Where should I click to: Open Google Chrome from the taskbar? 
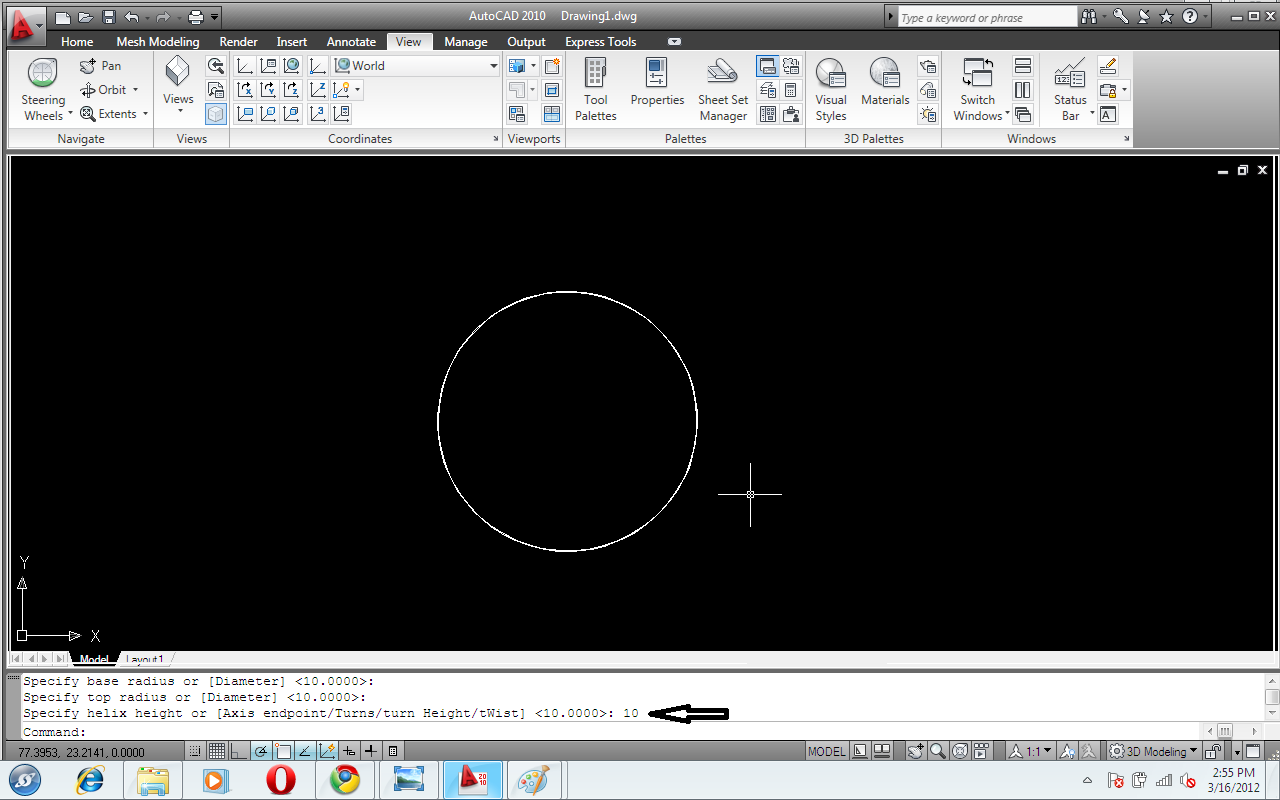click(346, 780)
